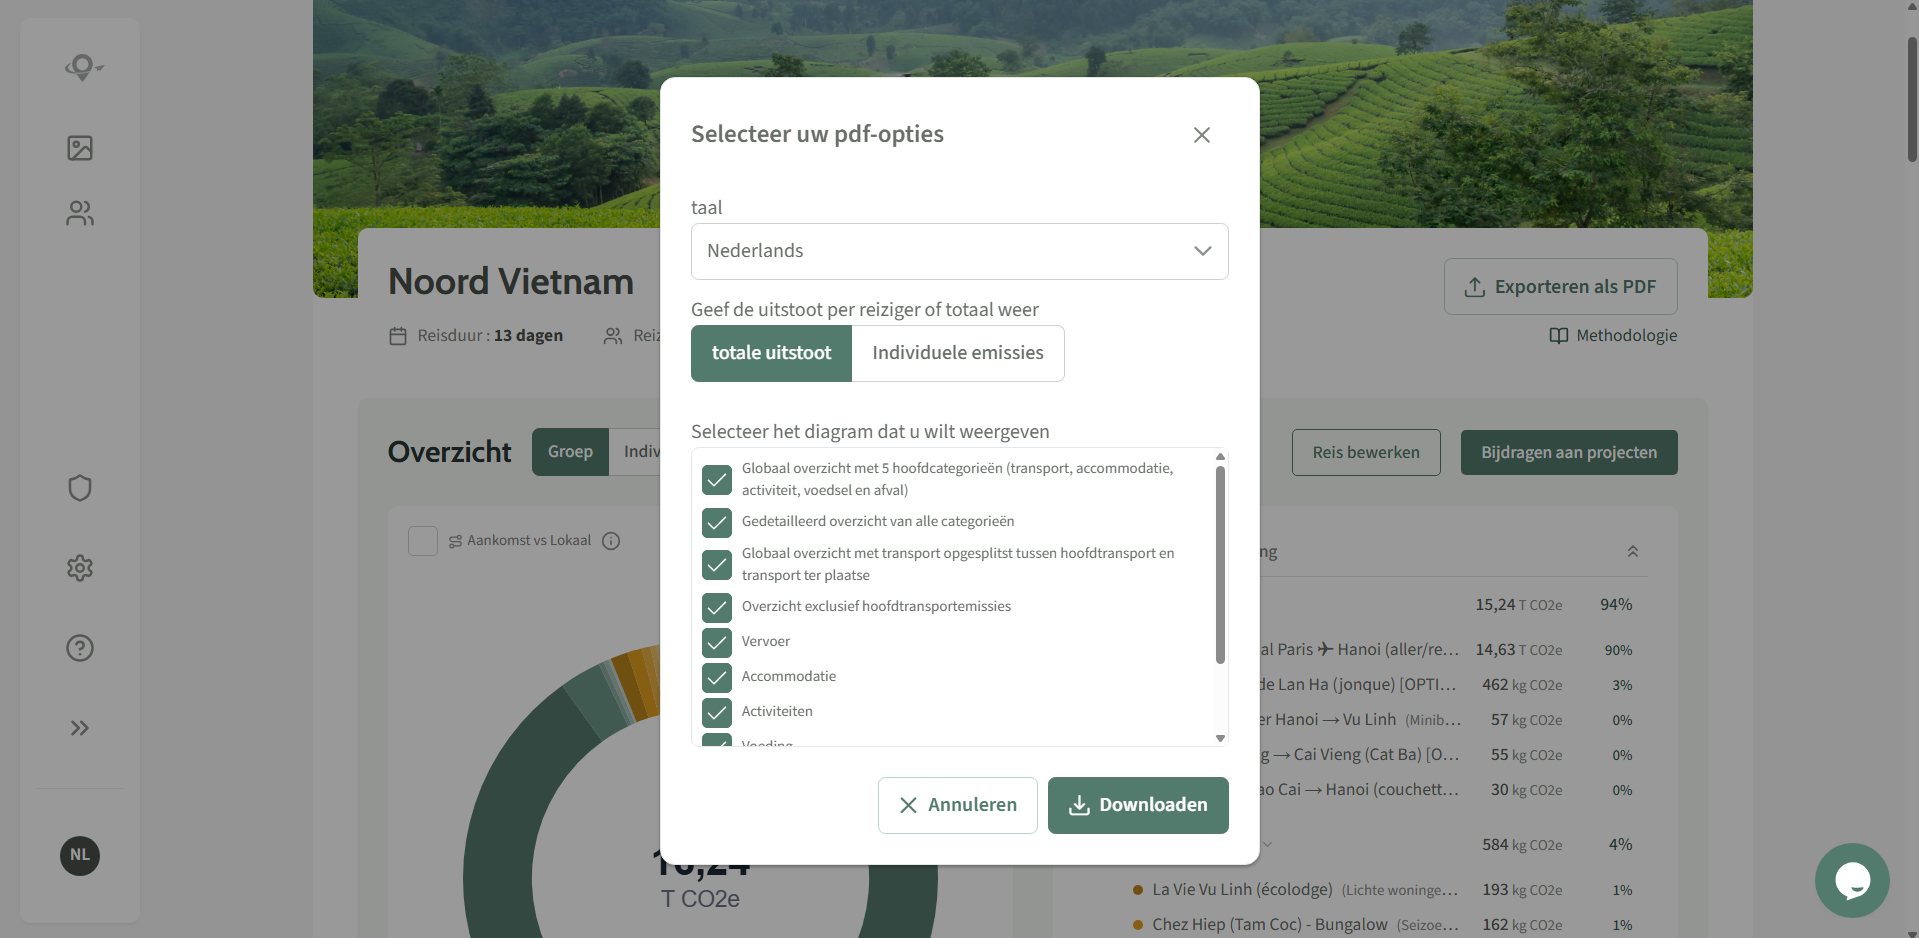1919x938 pixels.
Task: Close the pdf-opties dialog
Action: (1202, 135)
